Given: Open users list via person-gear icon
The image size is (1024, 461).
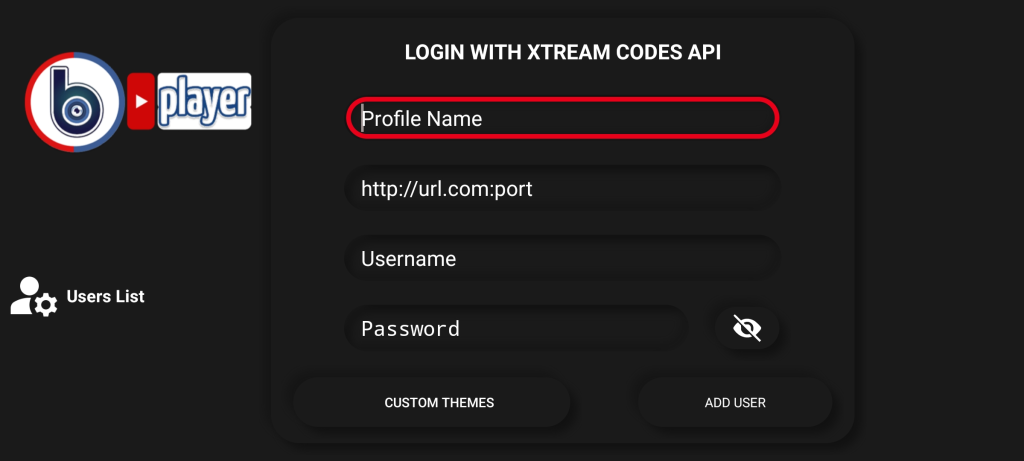Looking at the screenshot, I should point(34,297).
